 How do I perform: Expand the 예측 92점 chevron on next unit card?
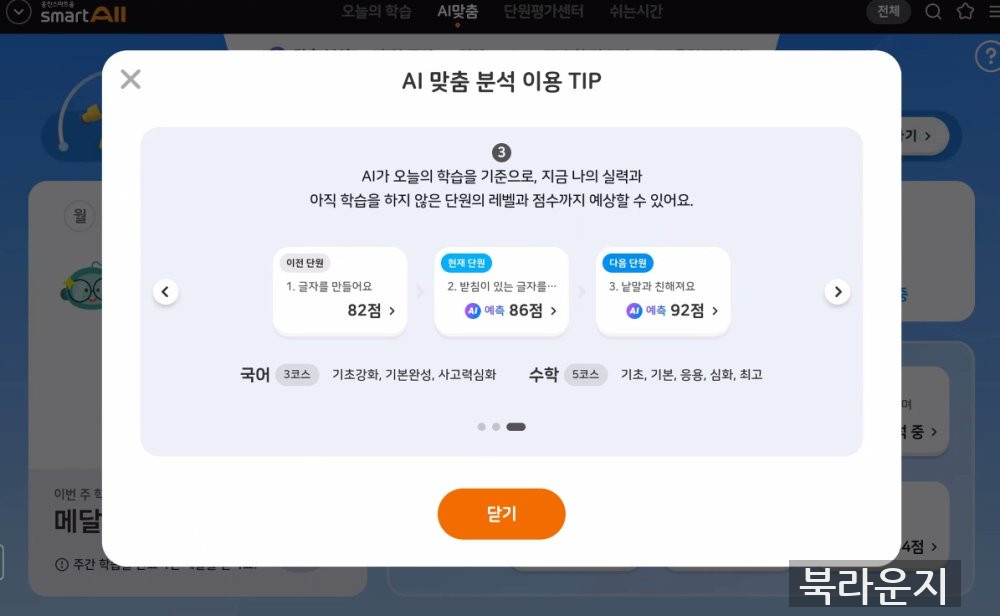[715, 311]
